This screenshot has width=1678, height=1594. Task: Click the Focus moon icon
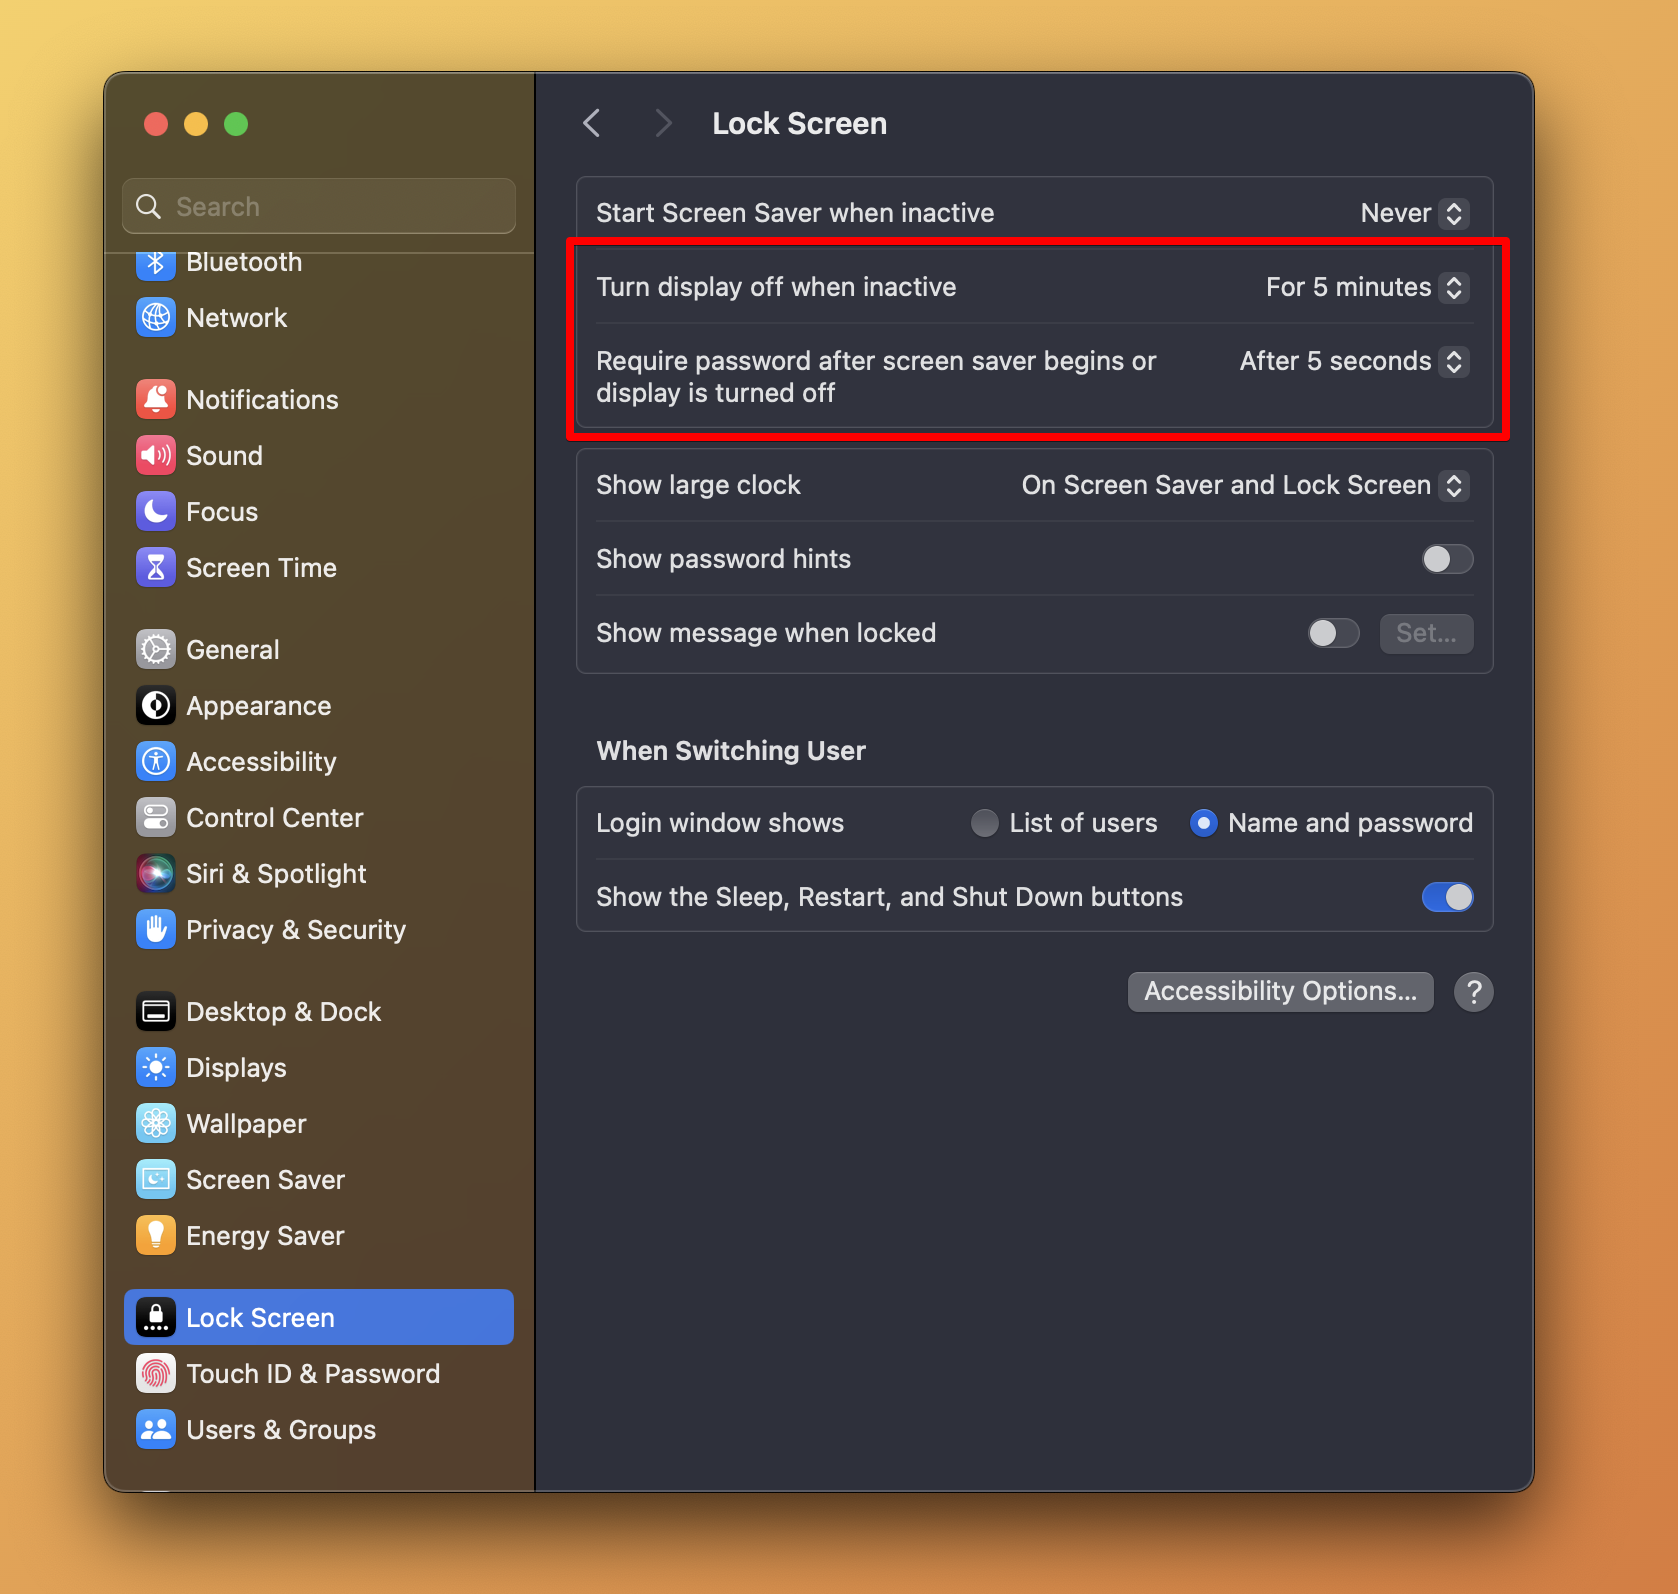156,511
